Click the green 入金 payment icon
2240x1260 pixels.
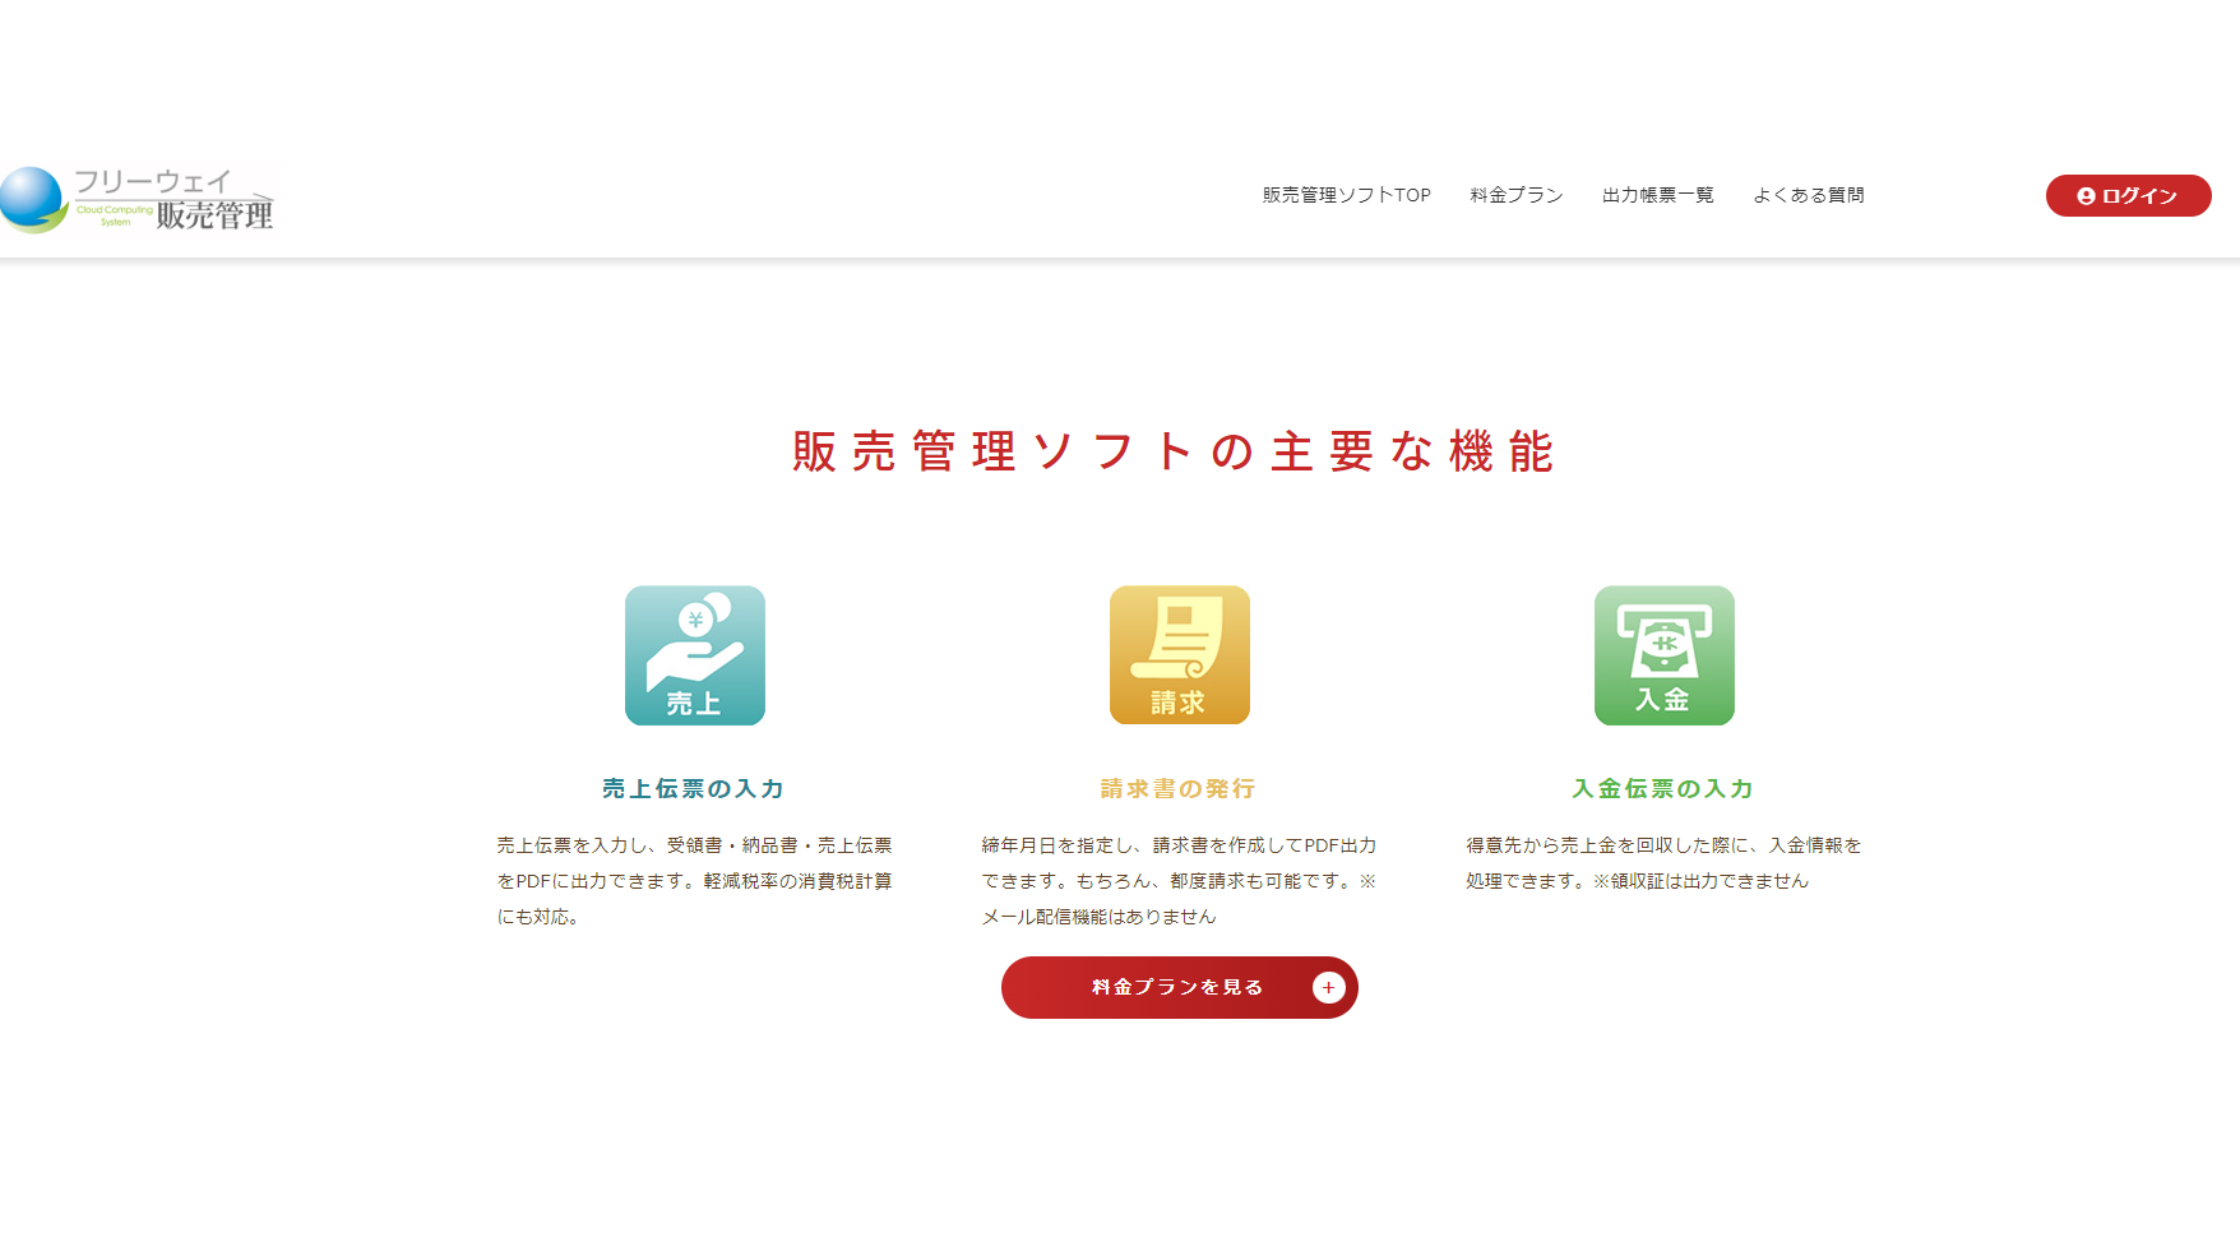point(1664,655)
